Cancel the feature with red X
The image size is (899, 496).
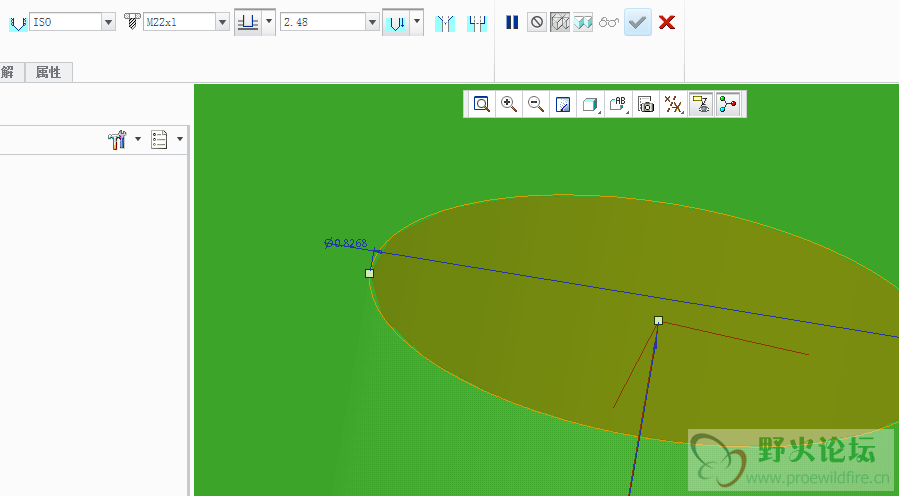[667, 22]
